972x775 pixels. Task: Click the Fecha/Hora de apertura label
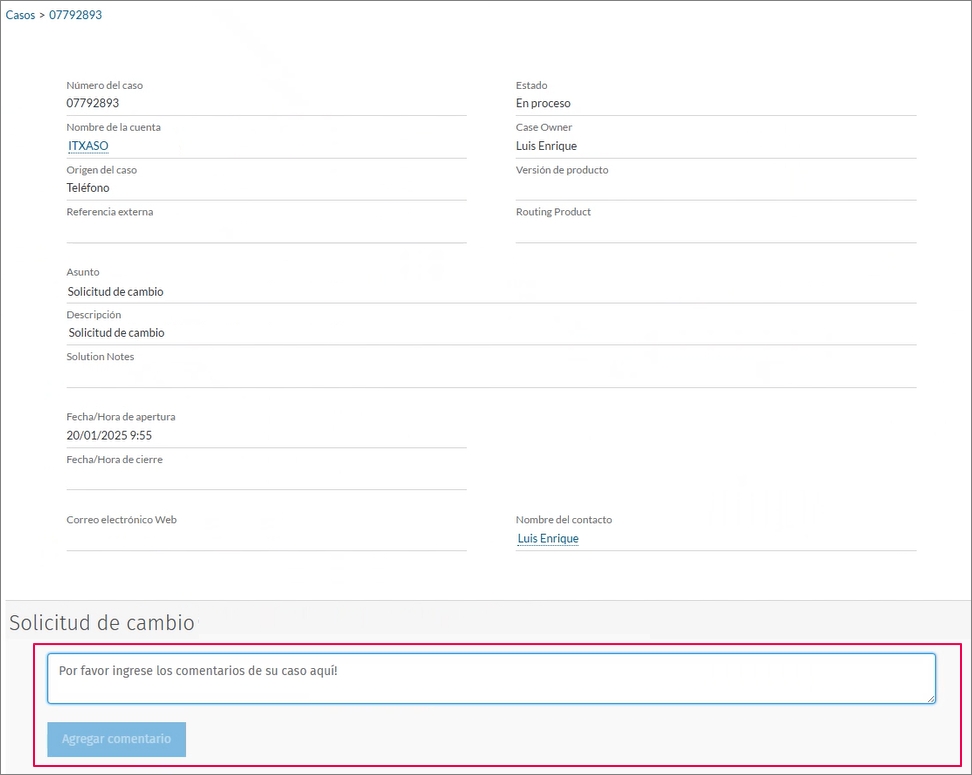pyautogui.click(x=121, y=417)
